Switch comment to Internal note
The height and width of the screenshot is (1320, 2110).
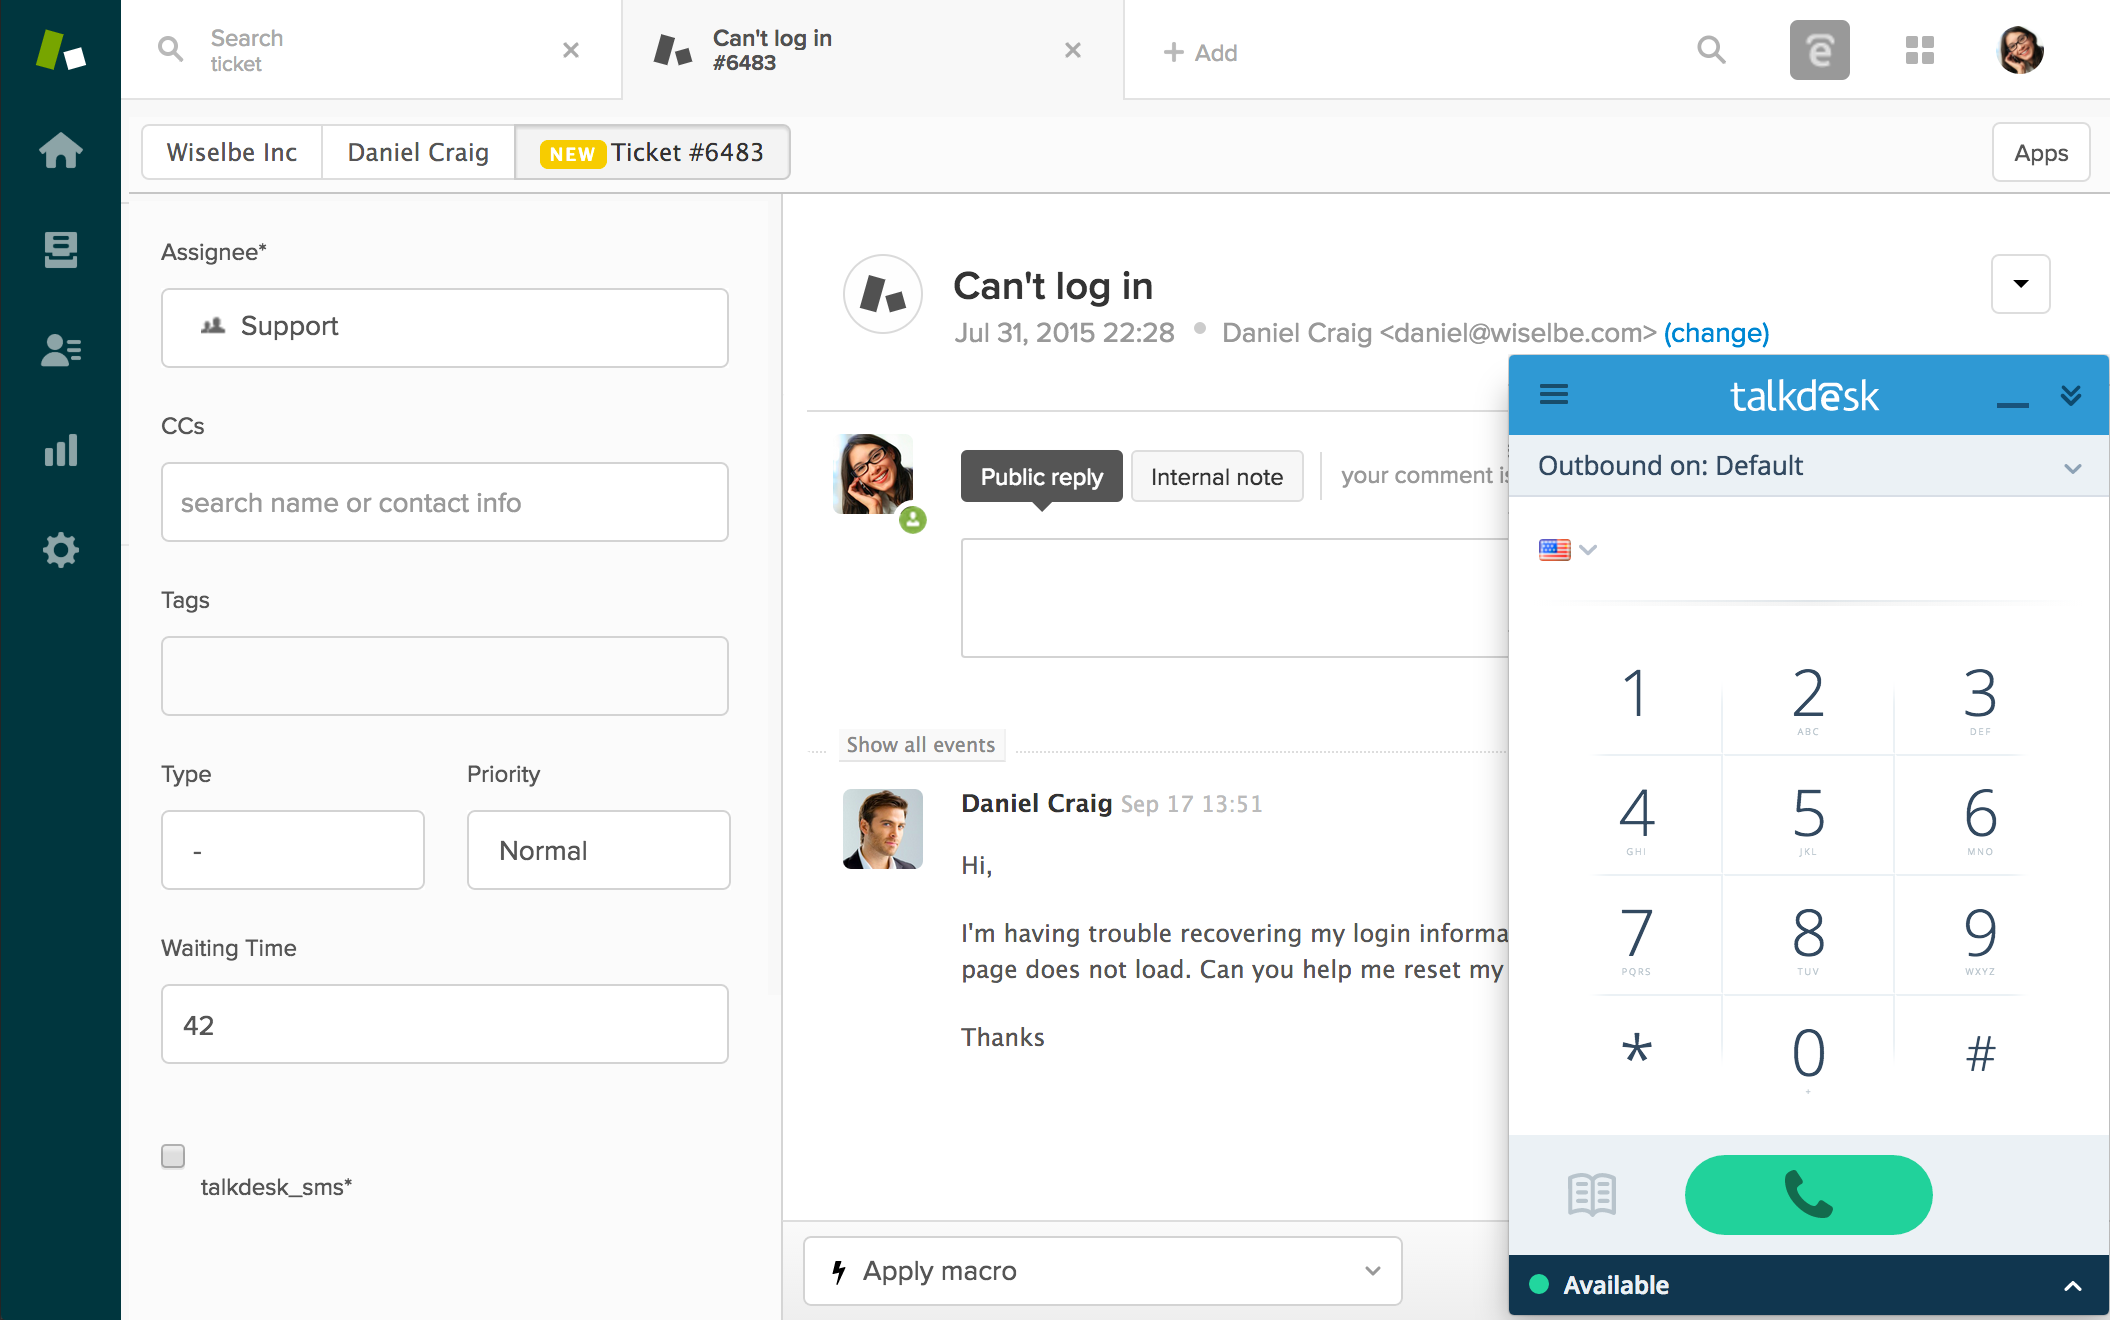tap(1216, 477)
